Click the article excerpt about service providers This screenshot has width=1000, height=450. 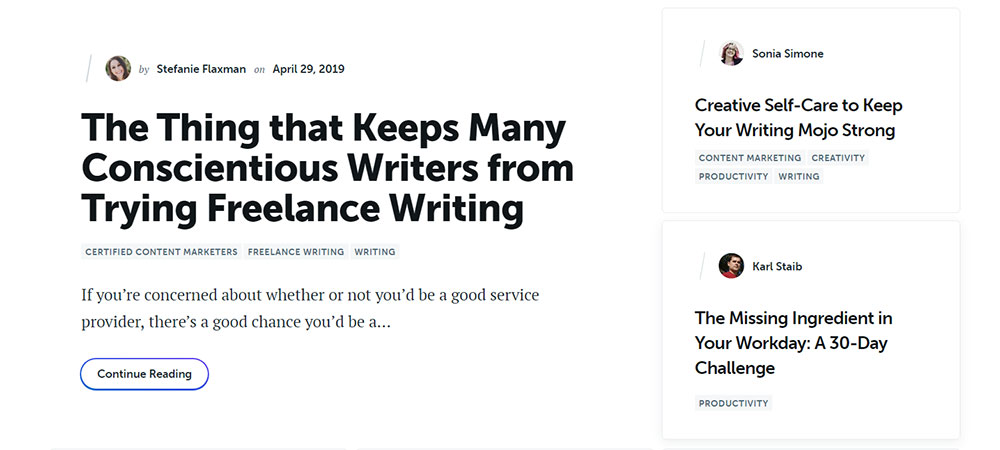(310, 309)
